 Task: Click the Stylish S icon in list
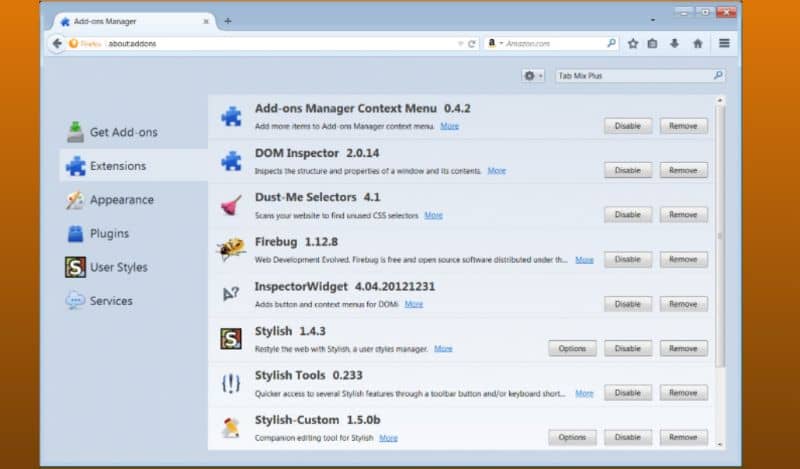231,339
